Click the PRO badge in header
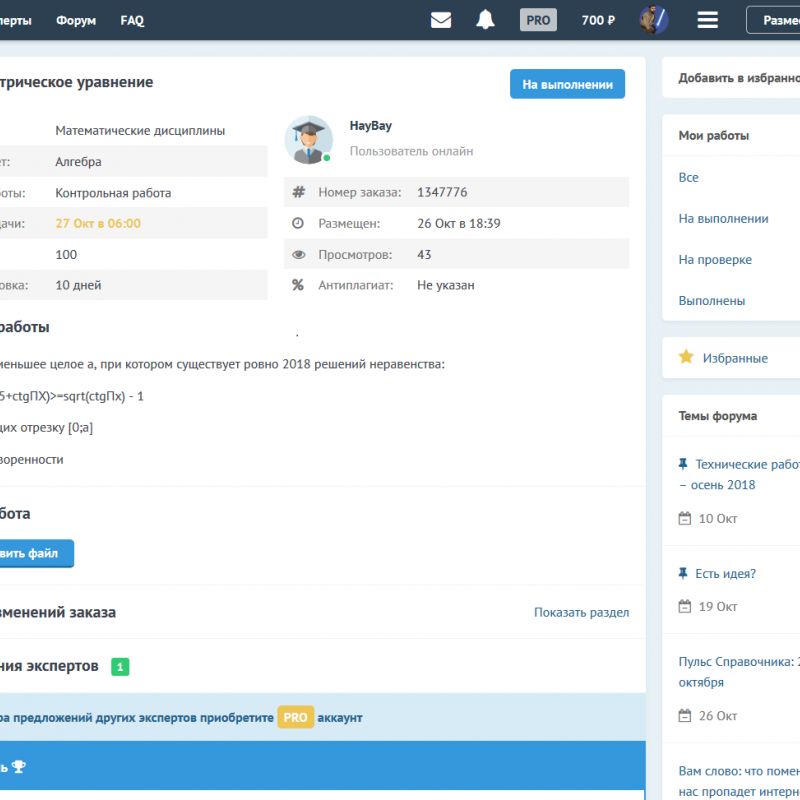800x800 pixels. coord(538,20)
